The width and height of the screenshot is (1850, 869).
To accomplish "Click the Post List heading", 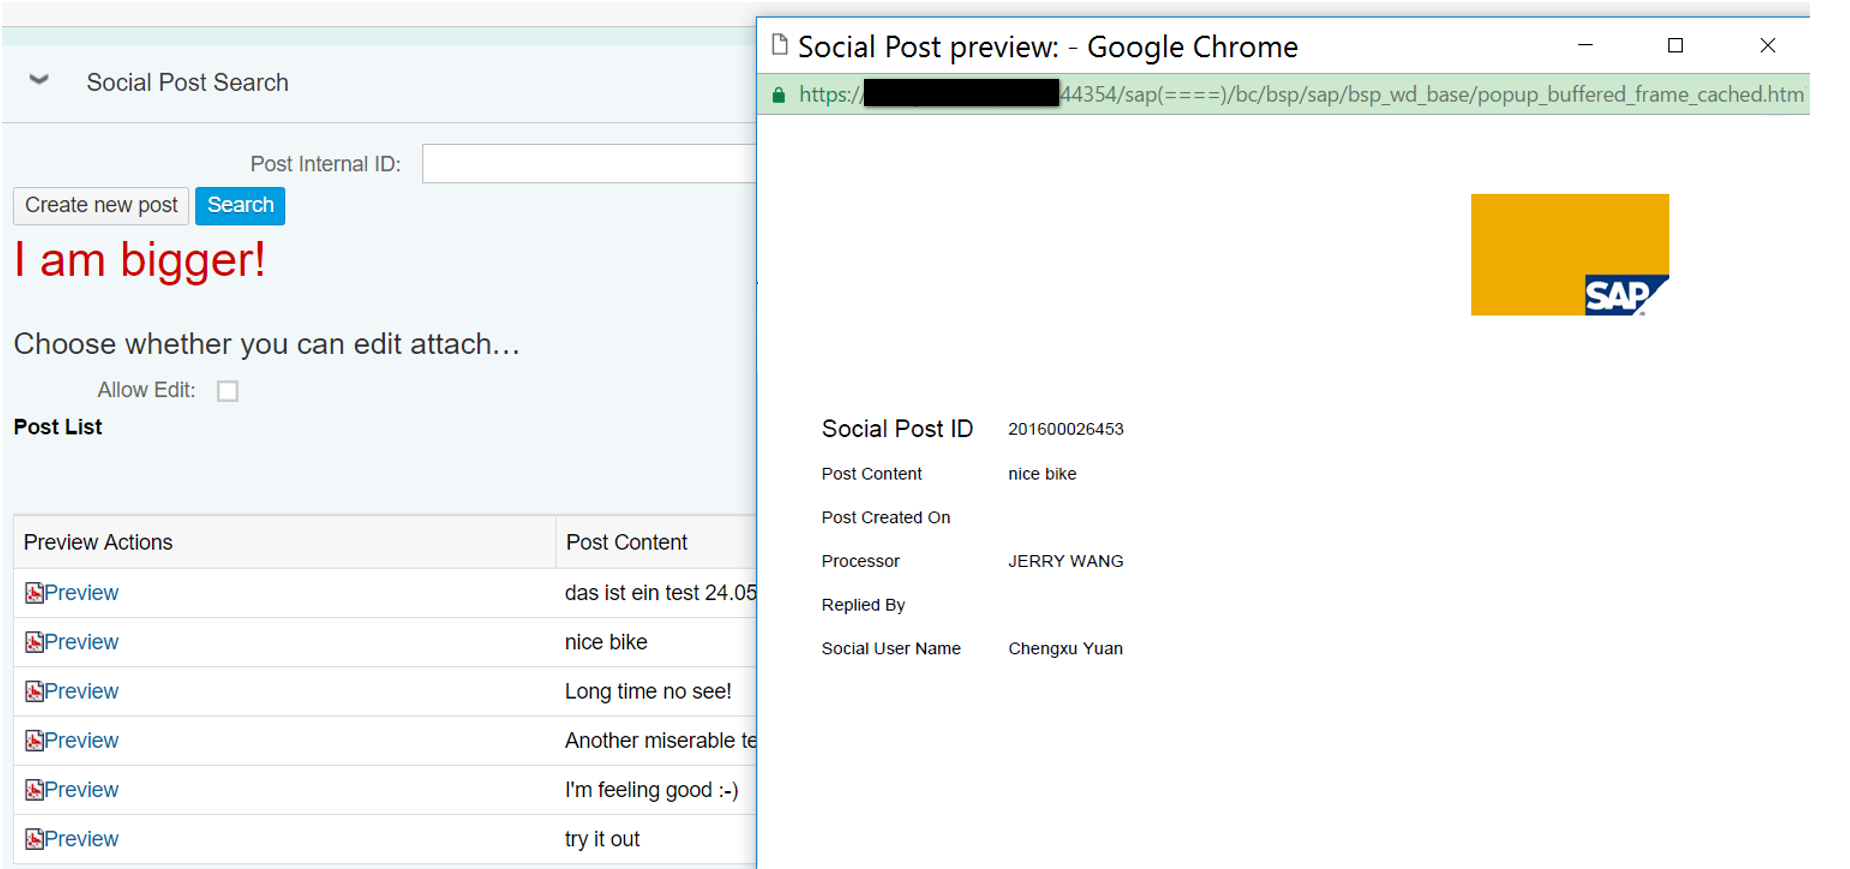I will [58, 427].
